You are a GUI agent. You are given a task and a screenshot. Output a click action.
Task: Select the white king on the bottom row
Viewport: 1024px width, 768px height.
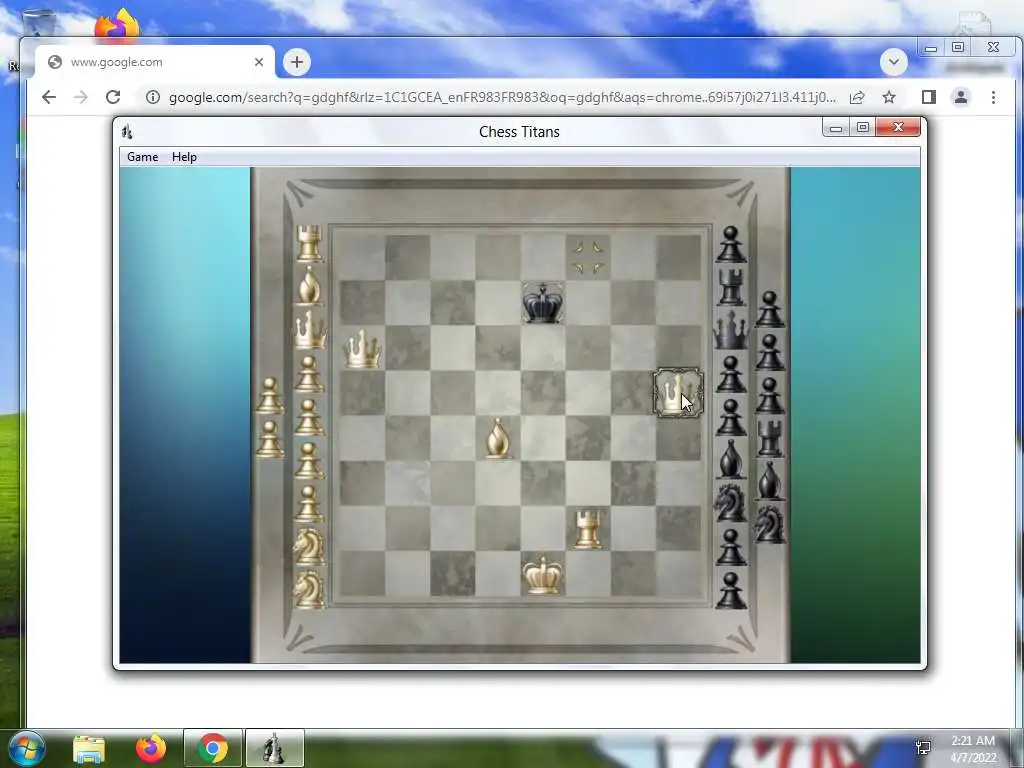pos(543,574)
